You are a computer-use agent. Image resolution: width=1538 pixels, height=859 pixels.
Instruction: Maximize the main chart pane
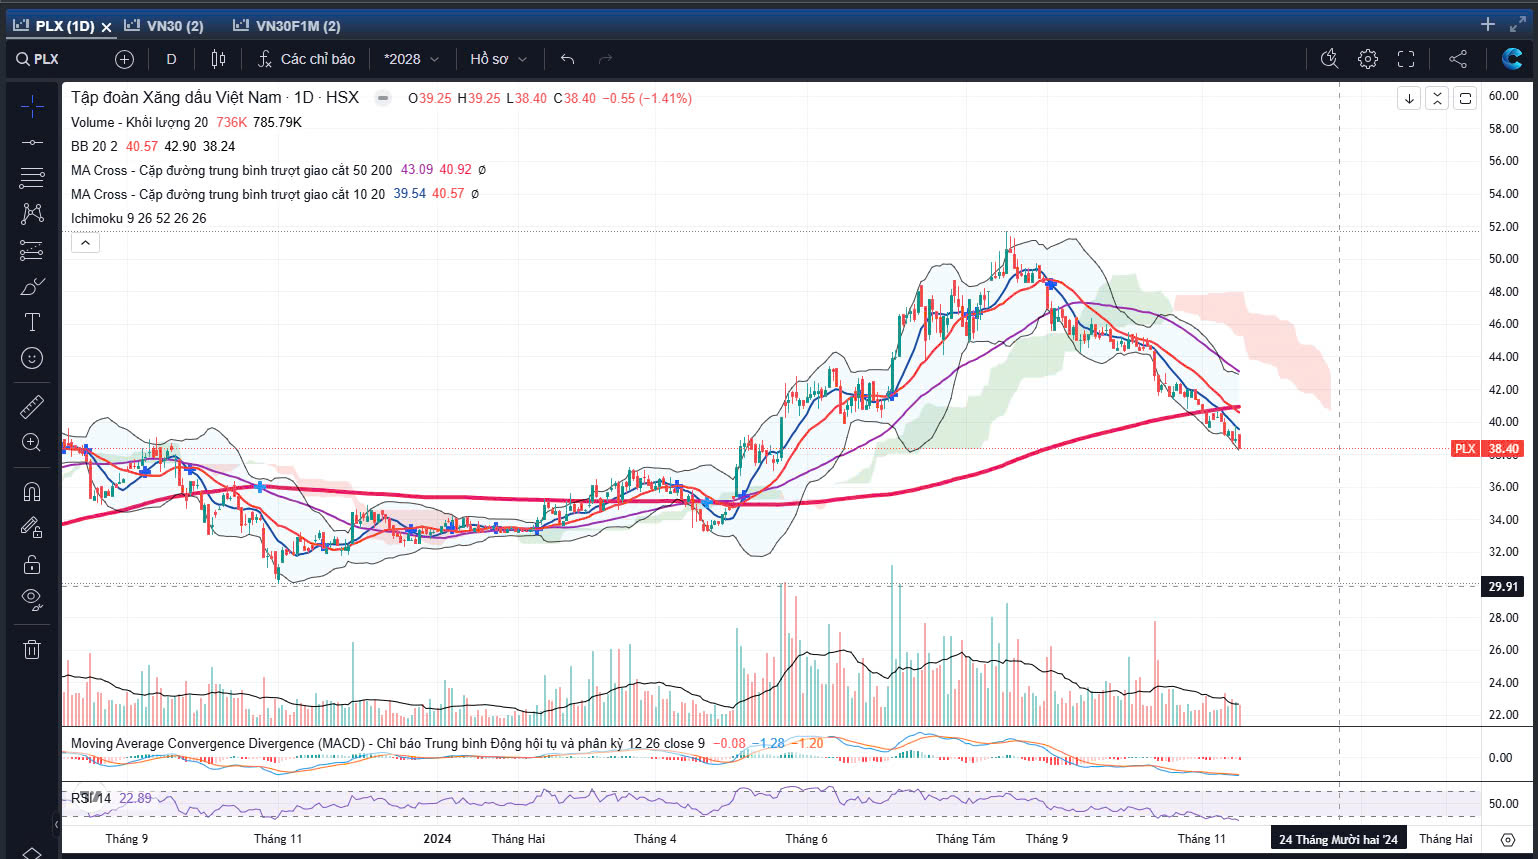[1465, 98]
